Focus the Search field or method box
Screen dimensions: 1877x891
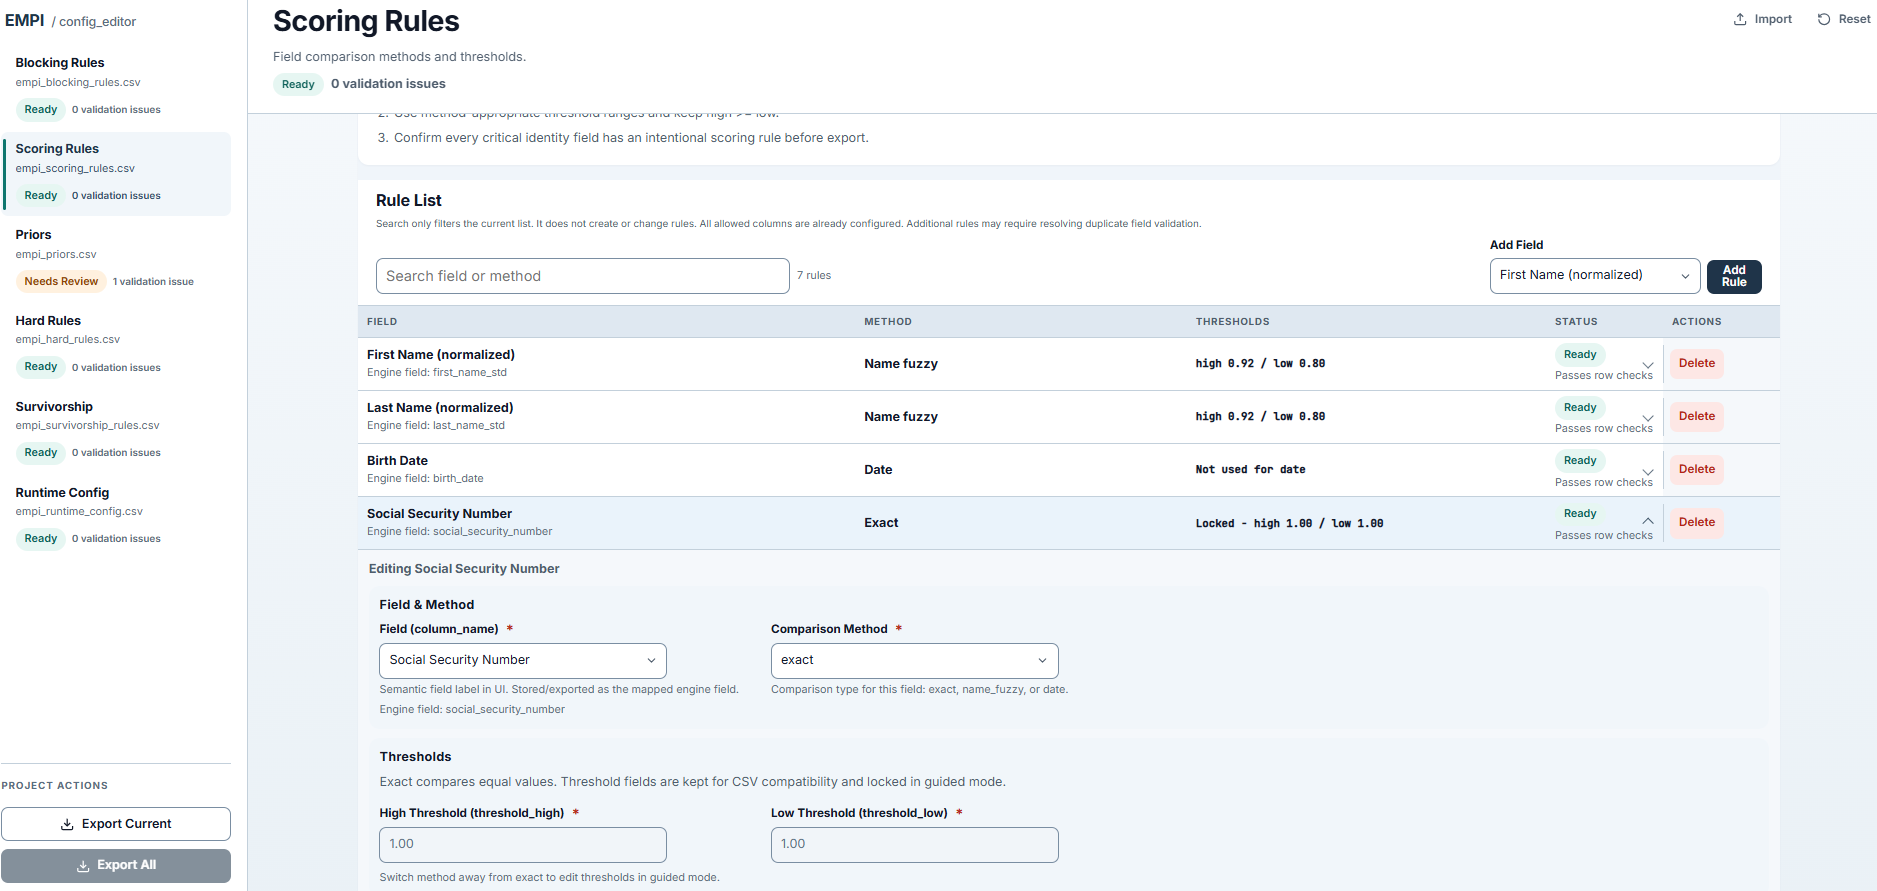point(583,276)
